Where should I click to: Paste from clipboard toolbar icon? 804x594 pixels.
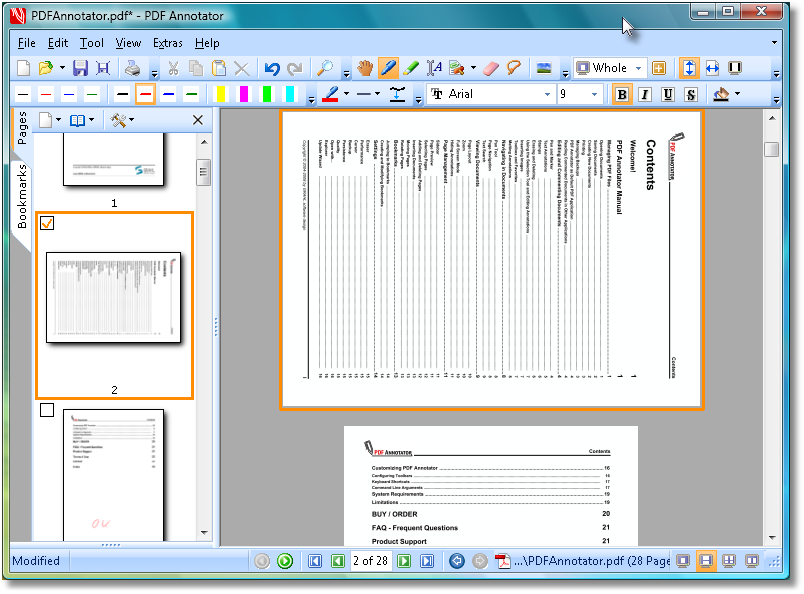[x=219, y=68]
